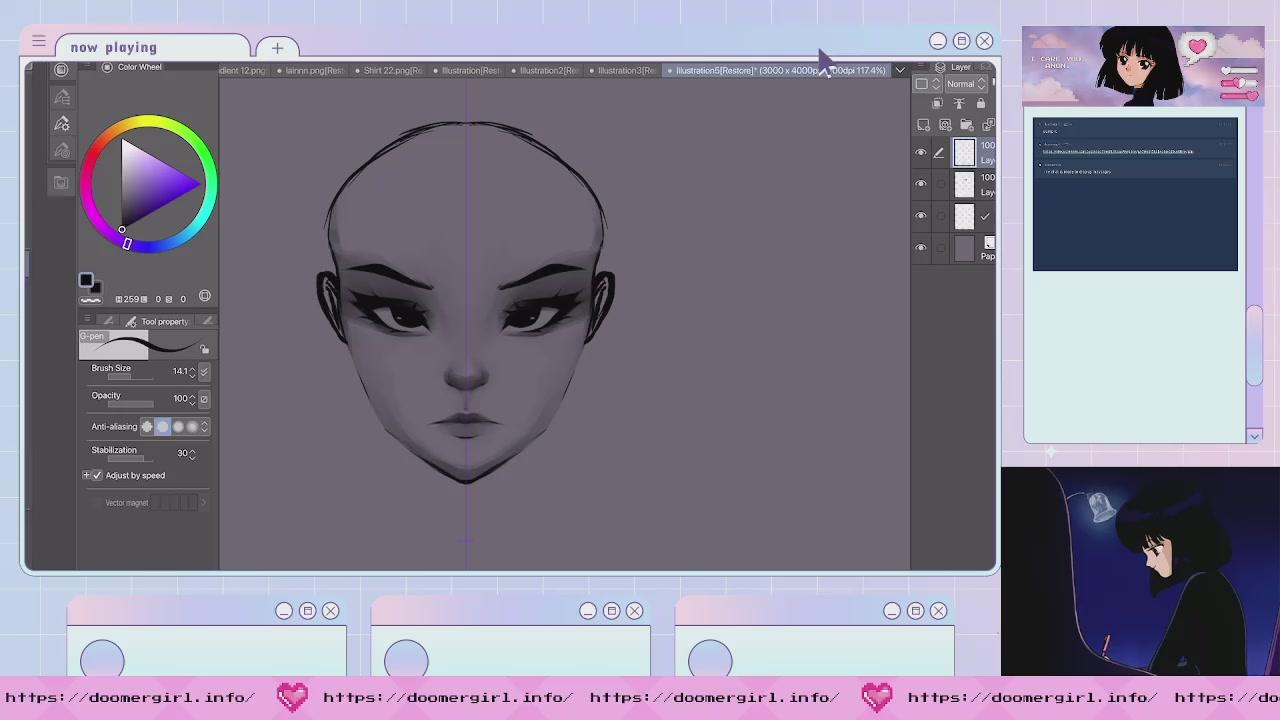Select the transparent color wave swatch

(91, 299)
